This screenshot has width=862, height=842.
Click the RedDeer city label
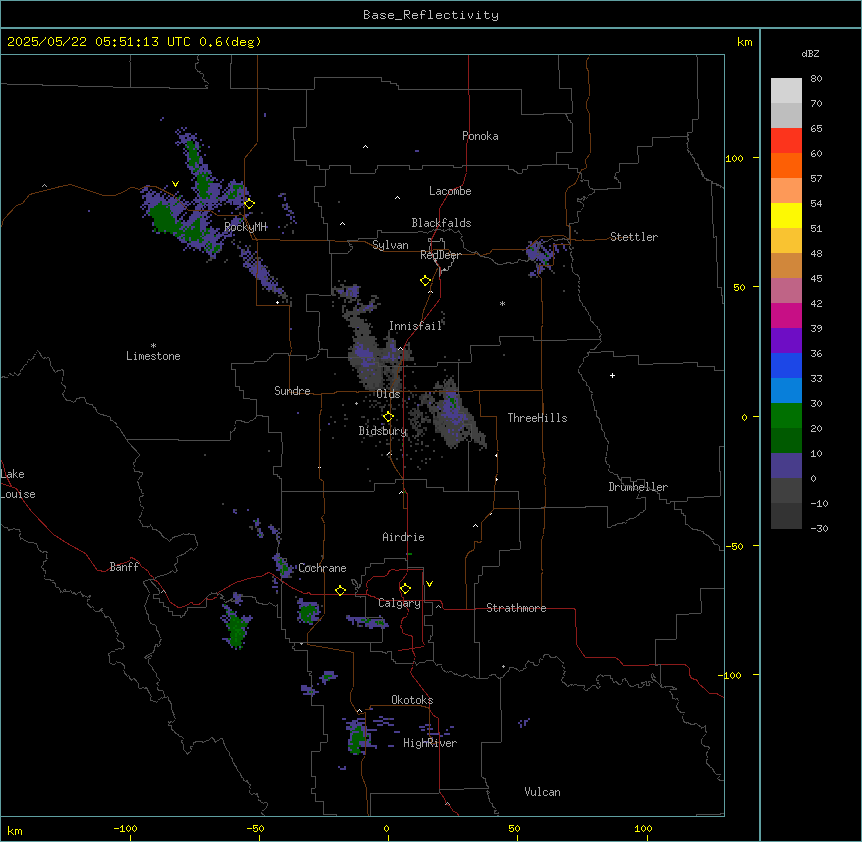(440, 255)
